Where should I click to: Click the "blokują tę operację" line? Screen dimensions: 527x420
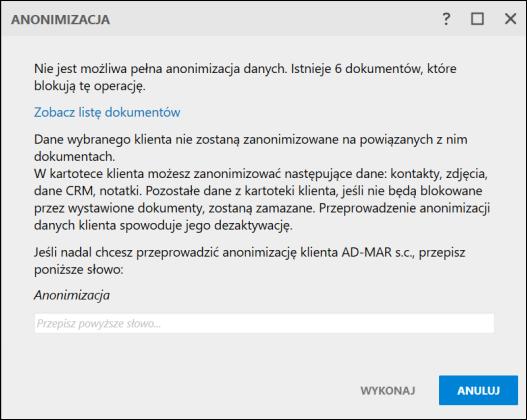89,86
